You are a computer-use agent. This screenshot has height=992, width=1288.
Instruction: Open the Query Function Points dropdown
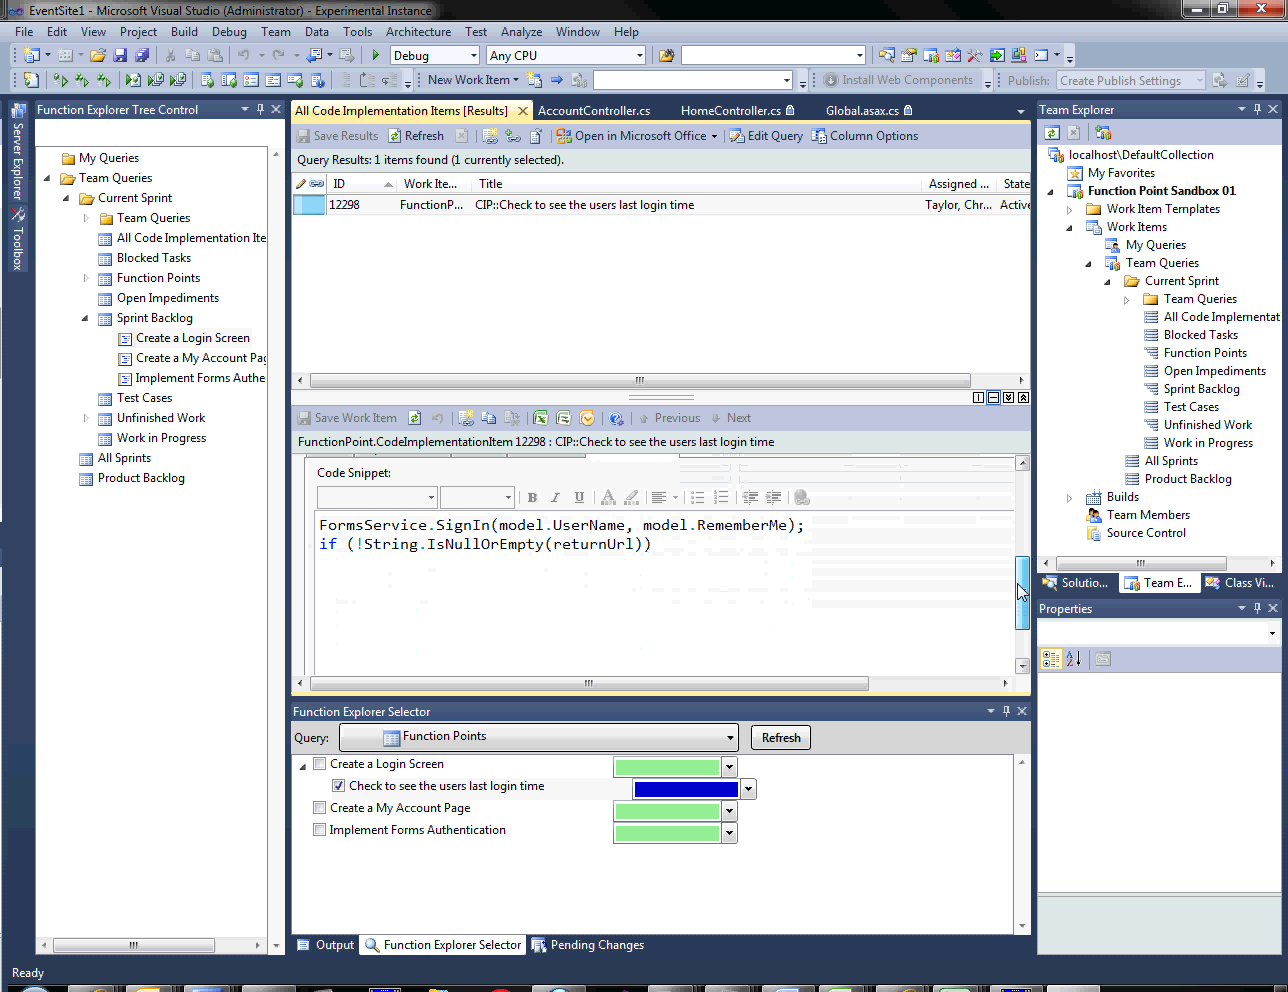coord(539,737)
